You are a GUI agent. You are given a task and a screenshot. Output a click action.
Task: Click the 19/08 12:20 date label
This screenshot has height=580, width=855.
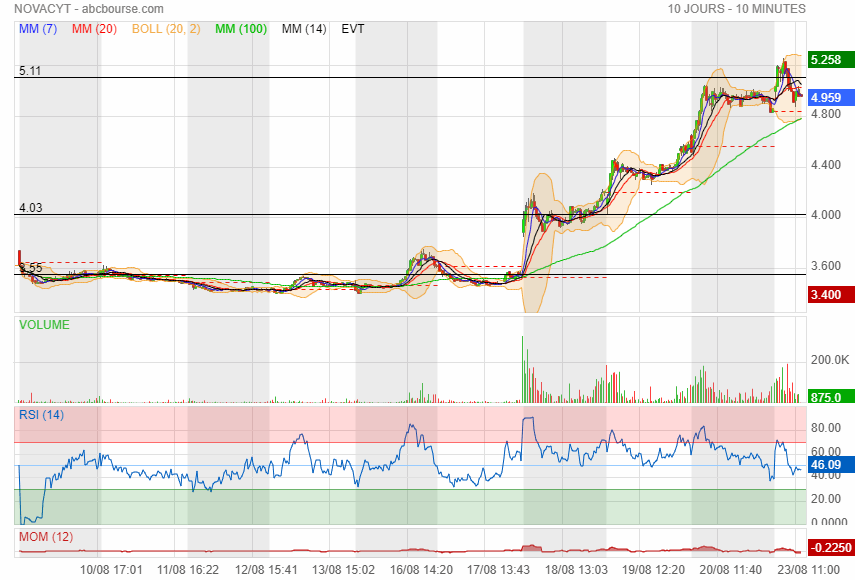(653, 570)
